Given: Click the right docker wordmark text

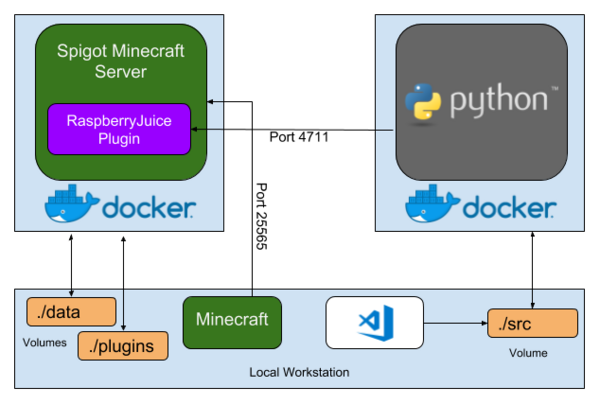Looking at the screenshot, I should [x=510, y=208].
